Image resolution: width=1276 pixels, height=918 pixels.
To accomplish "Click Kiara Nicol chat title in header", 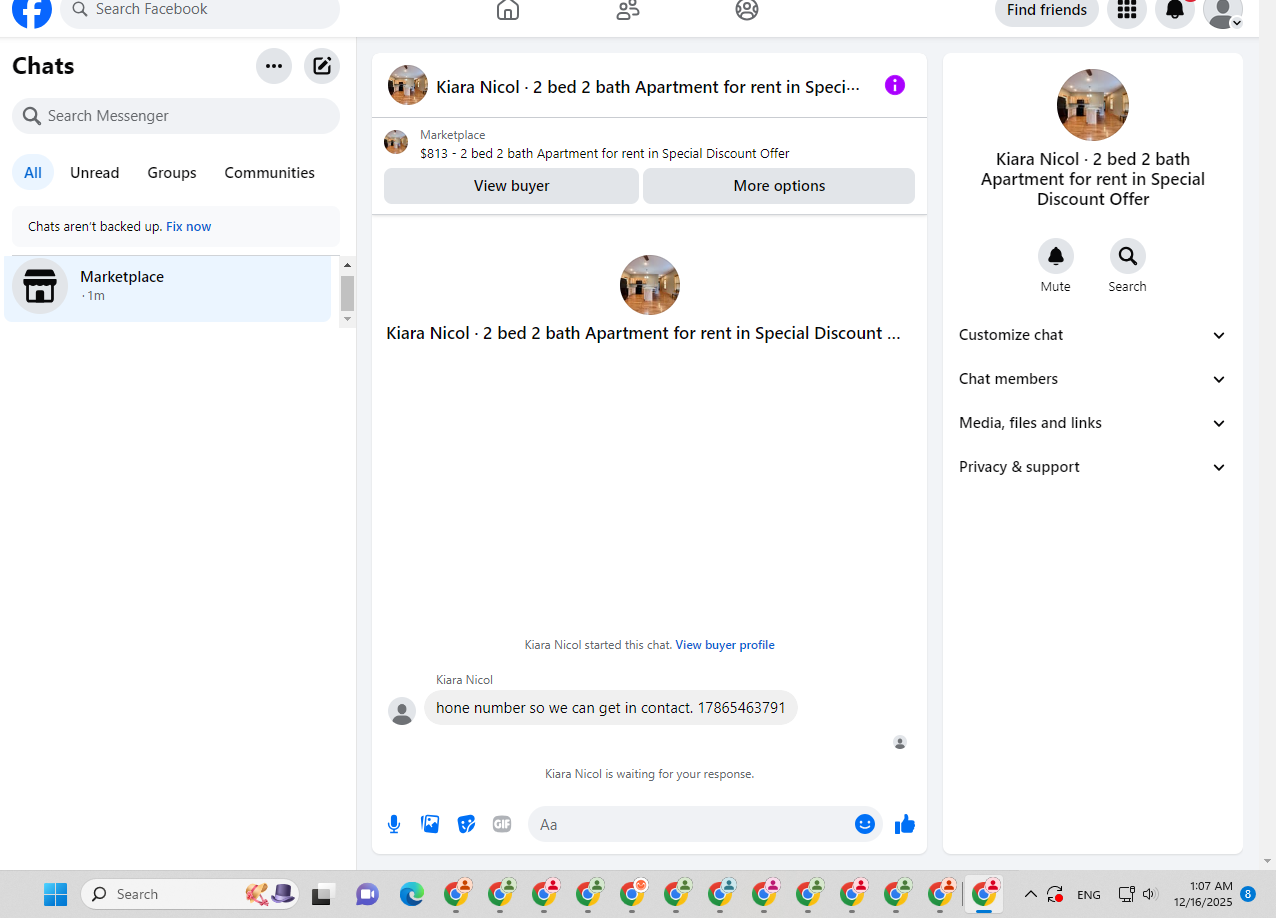I will click(x=648, y=87).
